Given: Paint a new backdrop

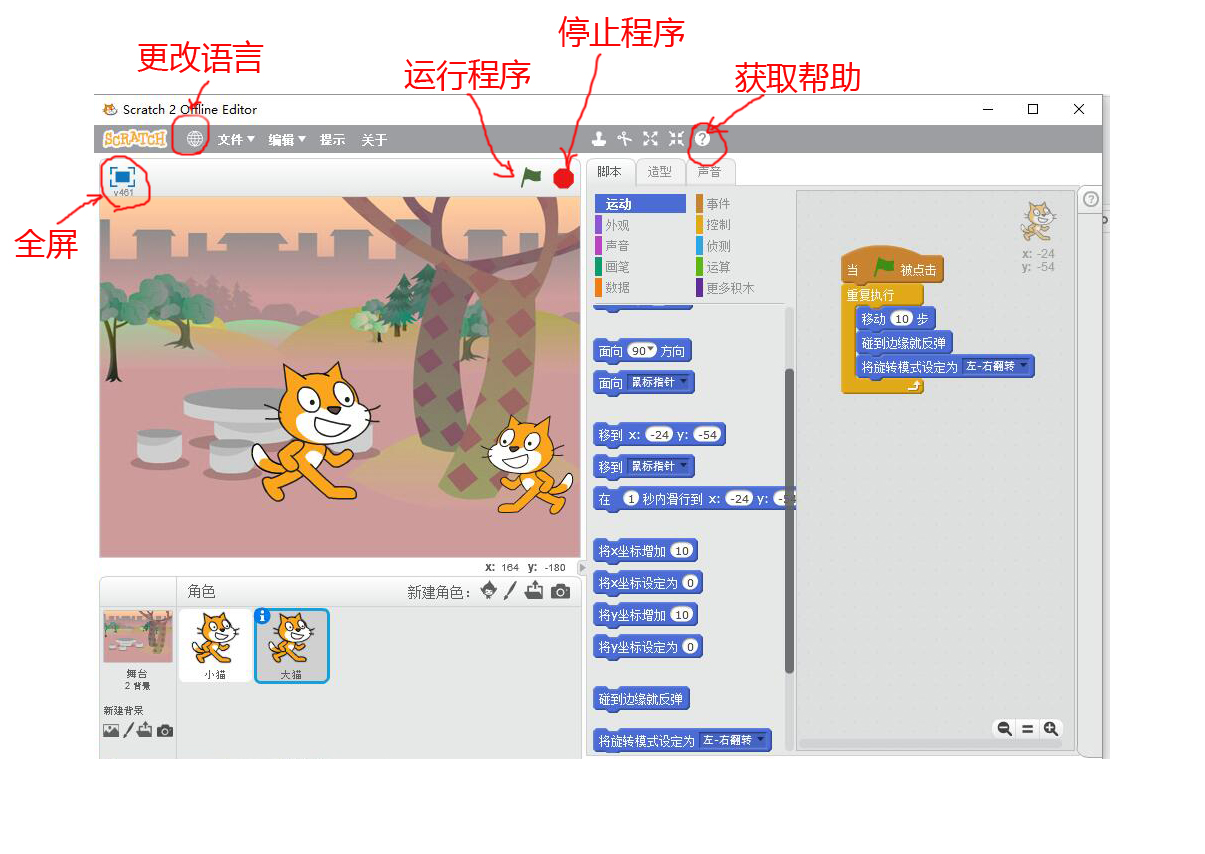Looking at the screenshot, I should [128, 730].
